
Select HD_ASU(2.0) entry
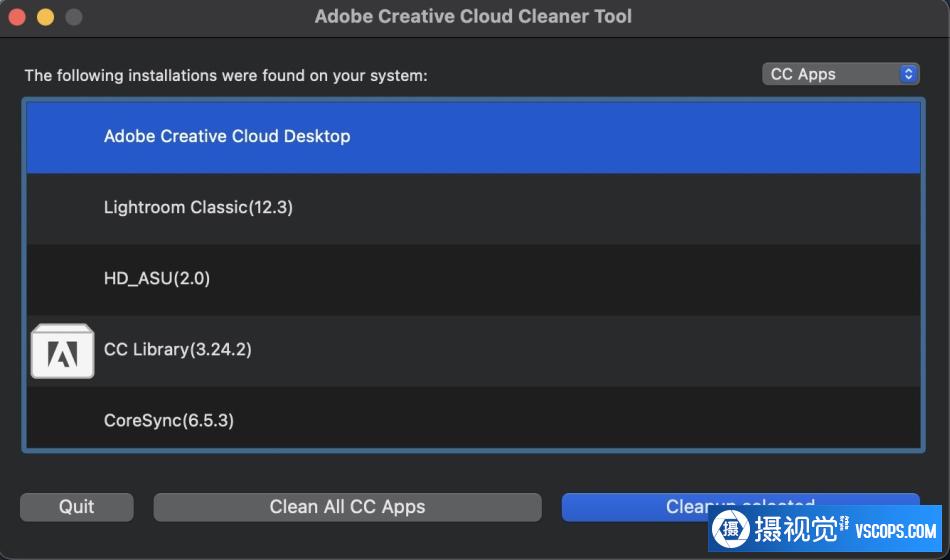tap(473, 279)
